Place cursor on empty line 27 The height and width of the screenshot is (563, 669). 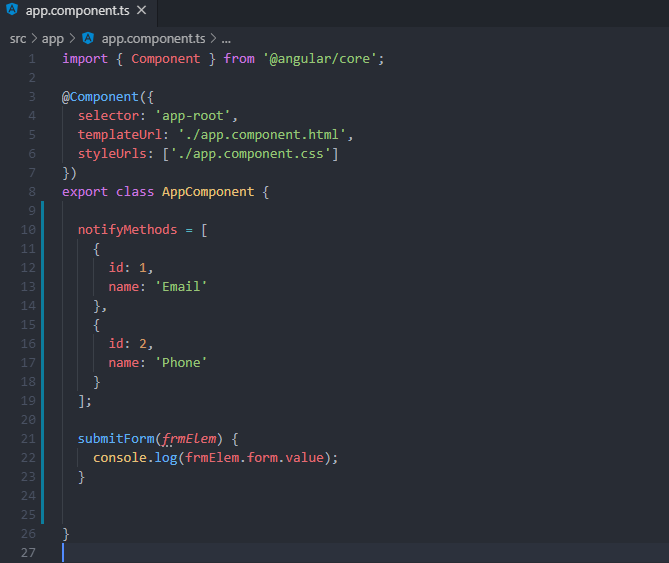(363, 553)
